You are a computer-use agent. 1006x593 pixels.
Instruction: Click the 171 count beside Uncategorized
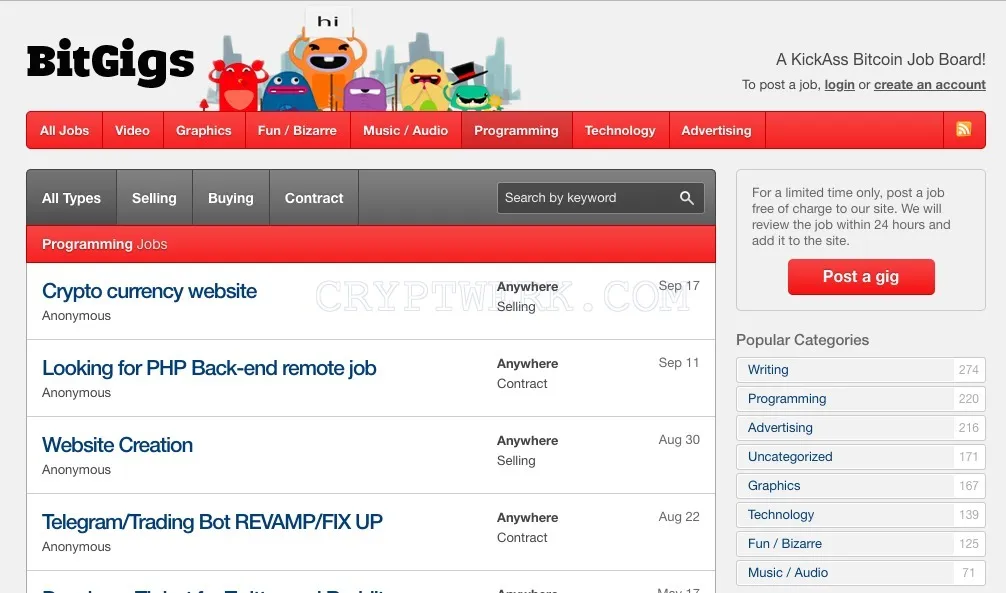(x=969, y=456)
